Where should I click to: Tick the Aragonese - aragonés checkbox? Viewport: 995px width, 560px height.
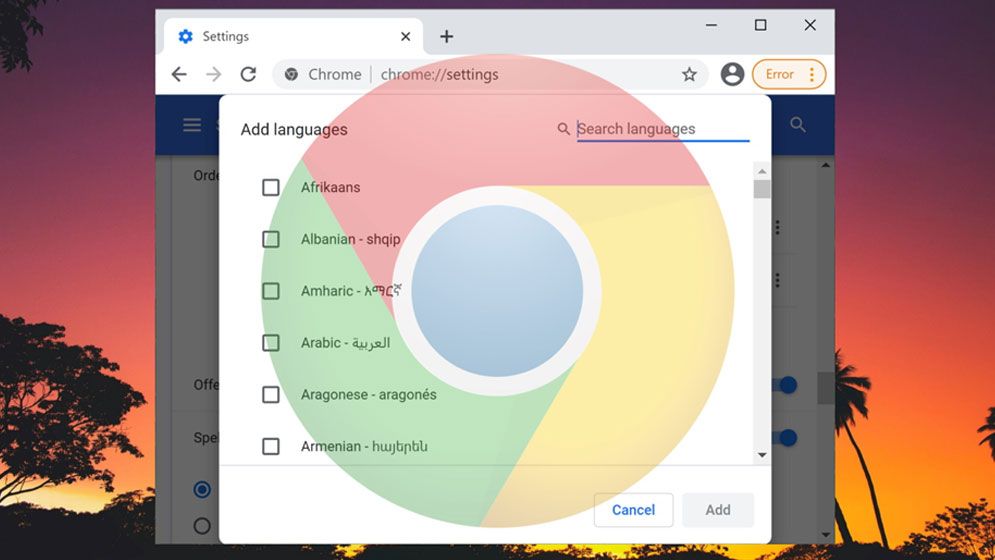271,394
